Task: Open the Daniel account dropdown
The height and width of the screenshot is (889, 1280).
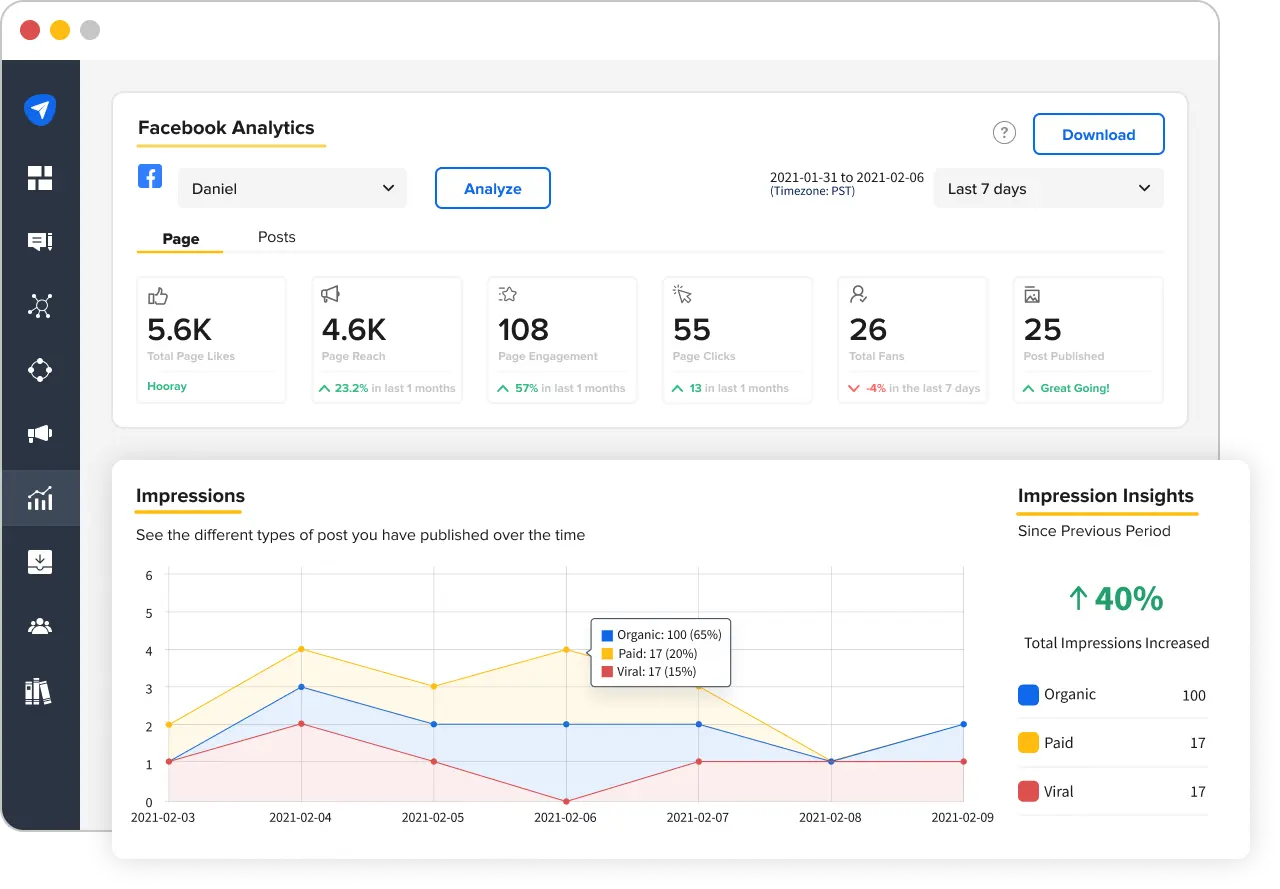Action: click(292, 188)
